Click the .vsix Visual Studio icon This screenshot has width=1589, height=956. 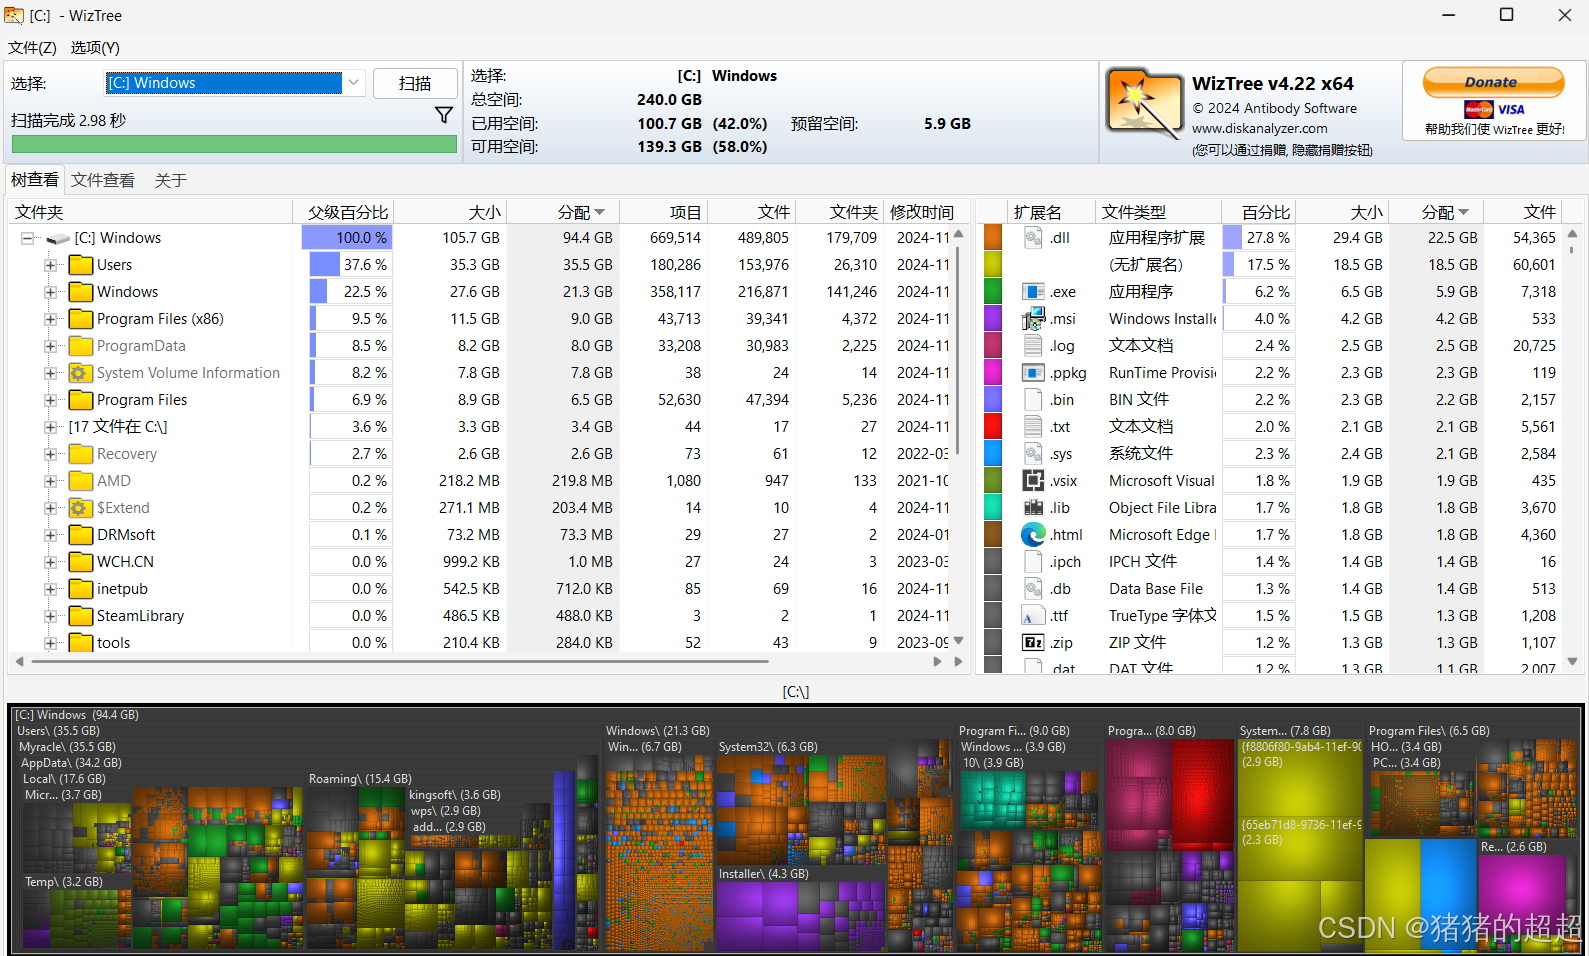pyautogui.click(x=1033, y=481)
